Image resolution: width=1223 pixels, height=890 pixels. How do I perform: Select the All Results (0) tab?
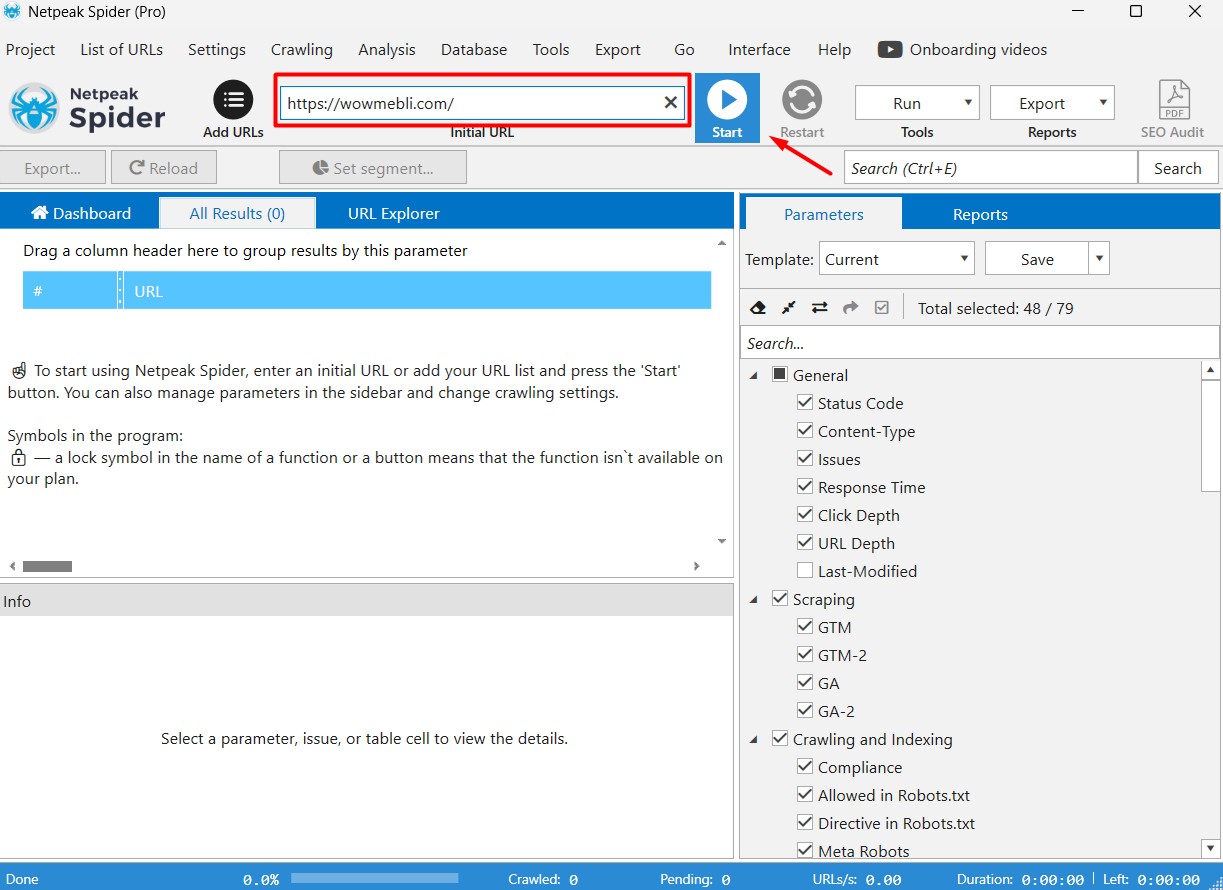coord(238,213)
